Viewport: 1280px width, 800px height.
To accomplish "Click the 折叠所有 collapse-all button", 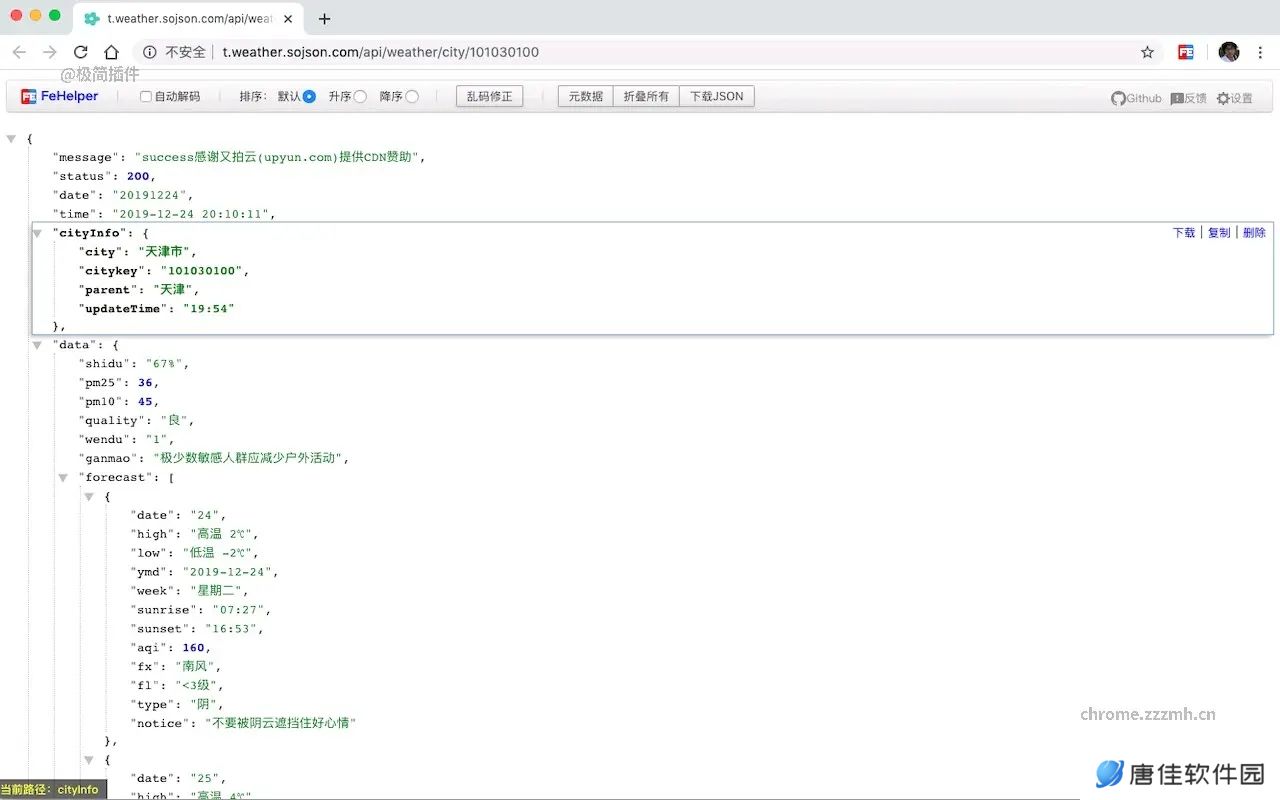I will (x=646, y=96).
